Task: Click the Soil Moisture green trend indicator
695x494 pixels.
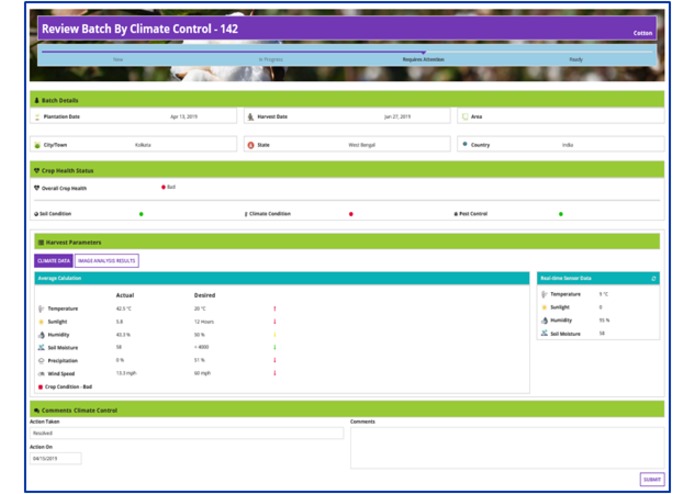Action: click(x=275, y=347)
